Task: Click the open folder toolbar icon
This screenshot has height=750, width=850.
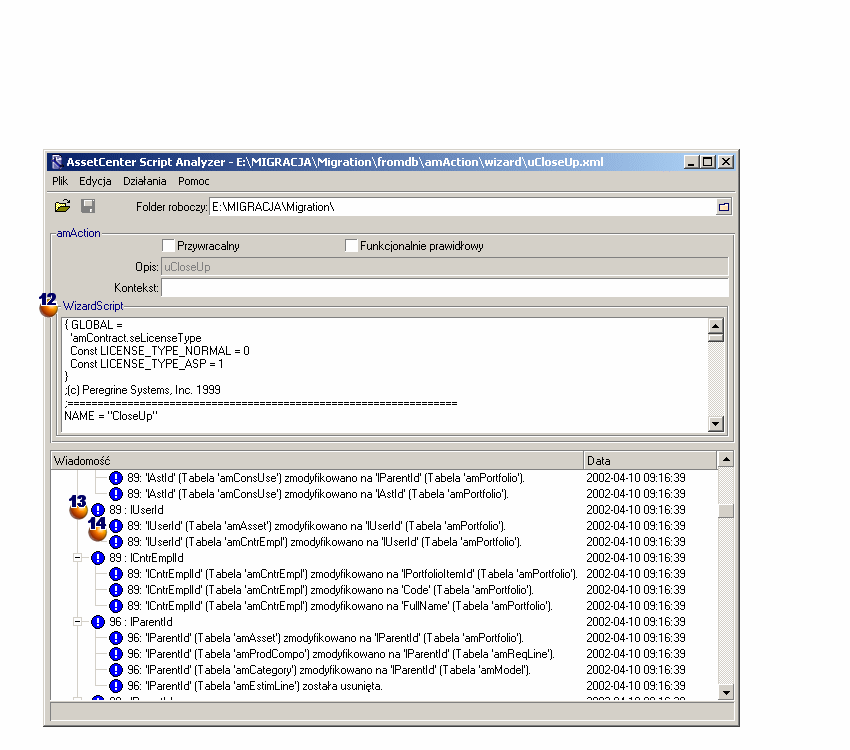Action: tap(63, 206)
